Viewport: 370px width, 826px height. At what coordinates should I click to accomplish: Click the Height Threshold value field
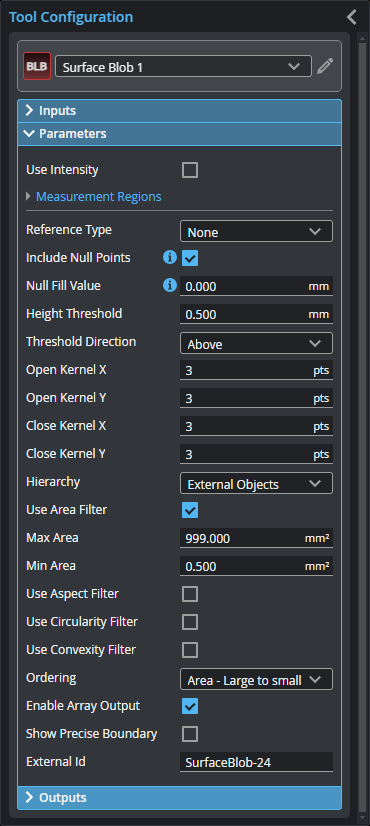(256, 314)
